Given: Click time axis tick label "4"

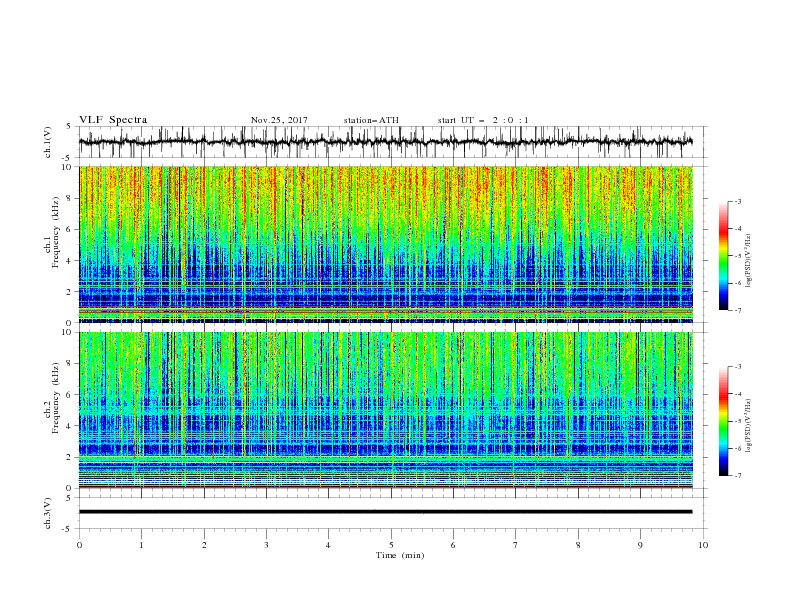Looking at the screenshot, I should click(328, 545).
